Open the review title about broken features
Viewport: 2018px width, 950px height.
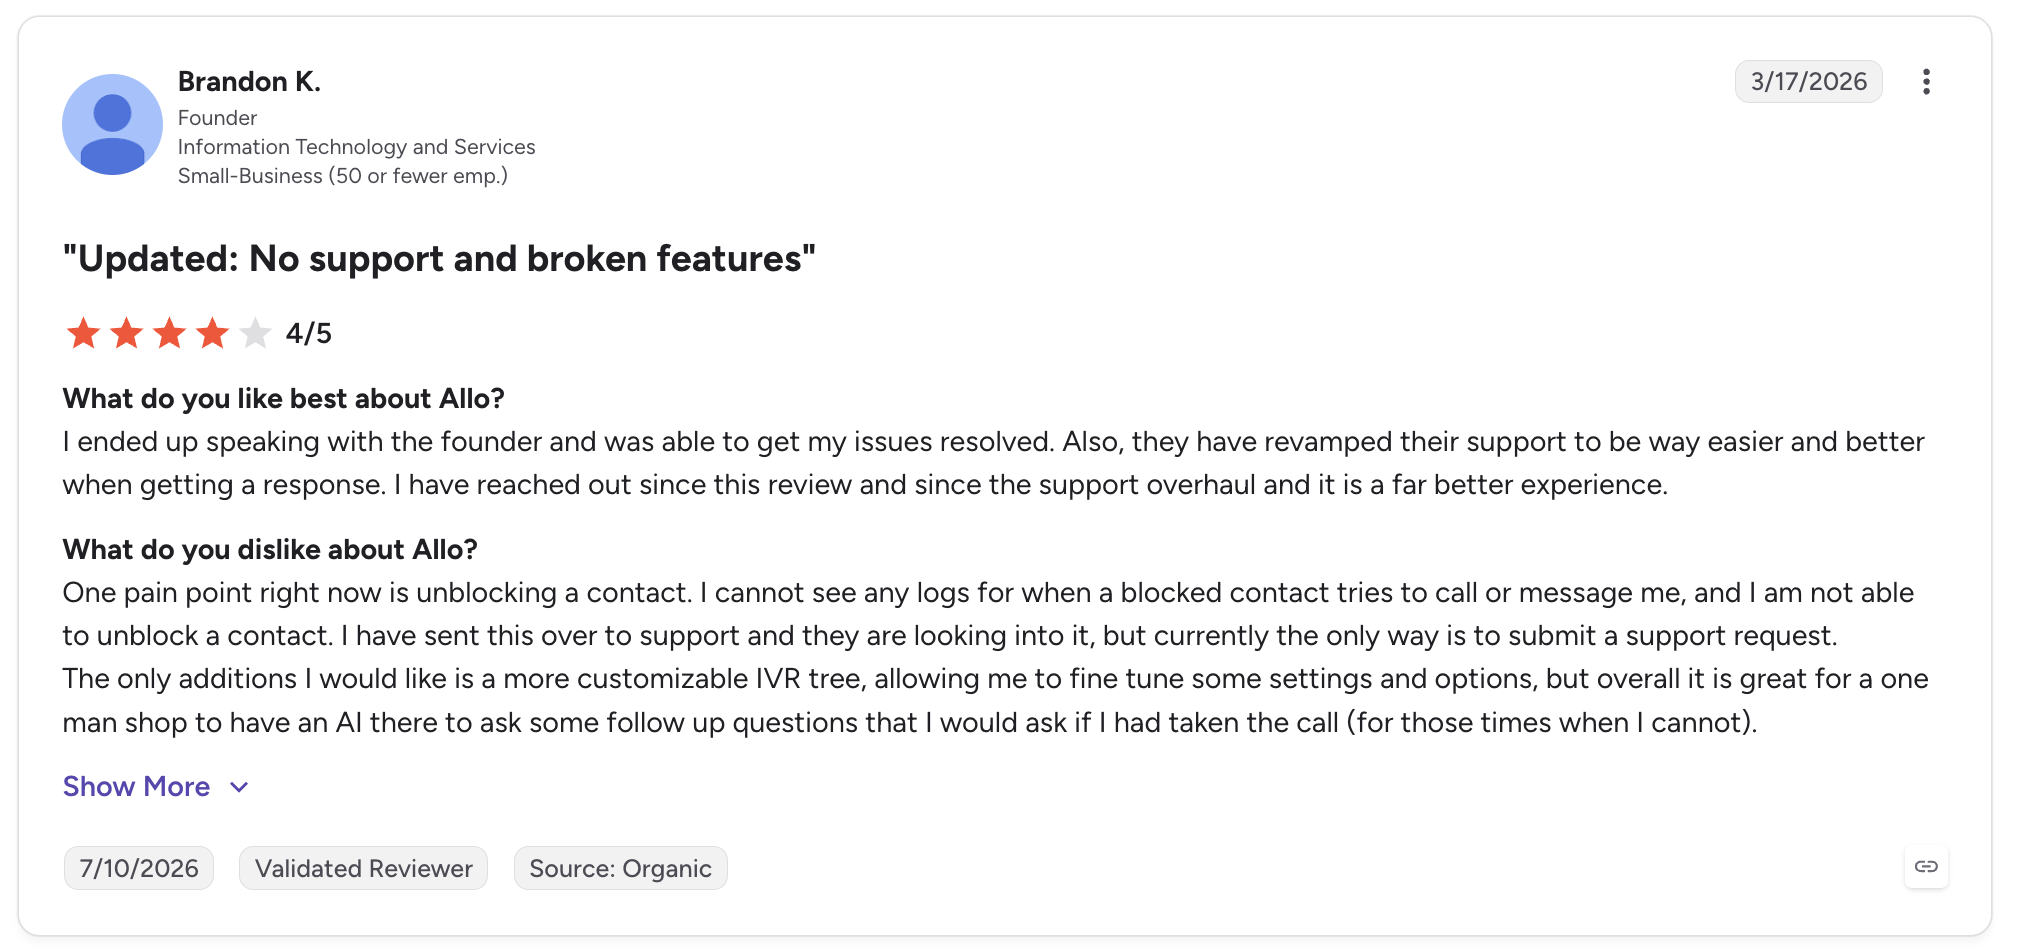pos(439,259)
